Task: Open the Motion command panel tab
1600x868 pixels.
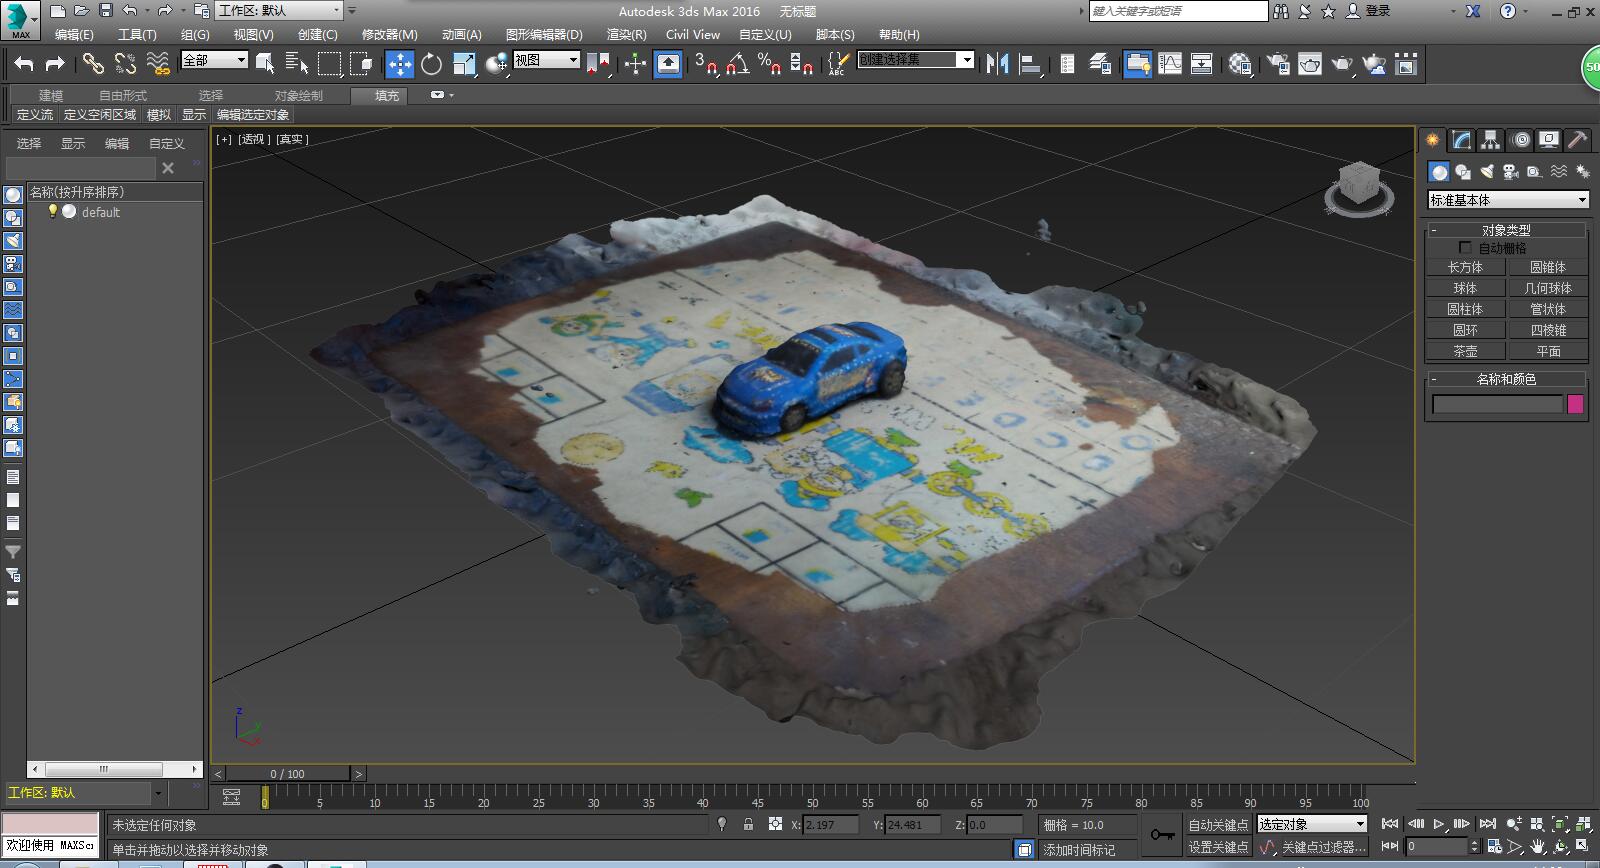Action: coord(1520,140)
